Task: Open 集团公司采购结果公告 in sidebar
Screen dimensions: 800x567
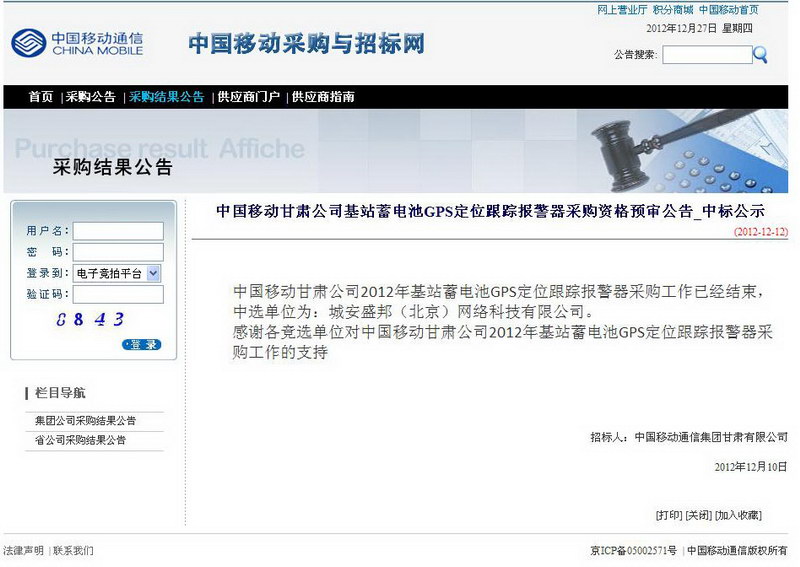Action: tap(85, 421)
